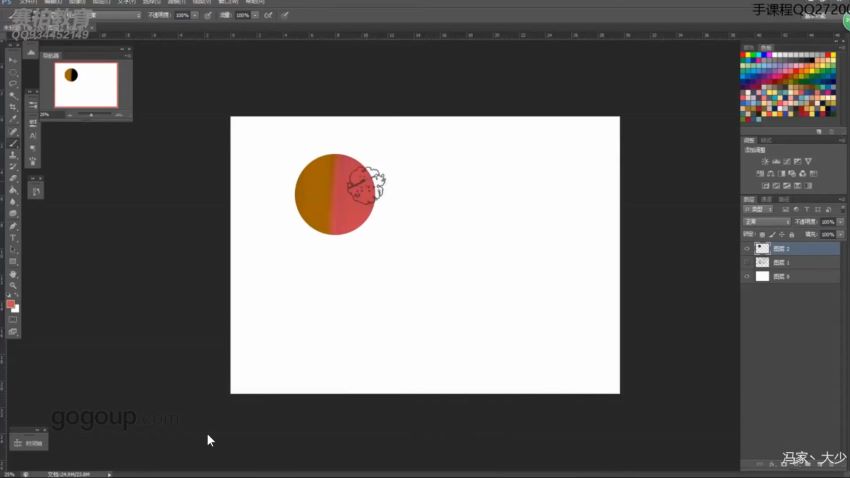Select the Pen tool

pos(13,227)
